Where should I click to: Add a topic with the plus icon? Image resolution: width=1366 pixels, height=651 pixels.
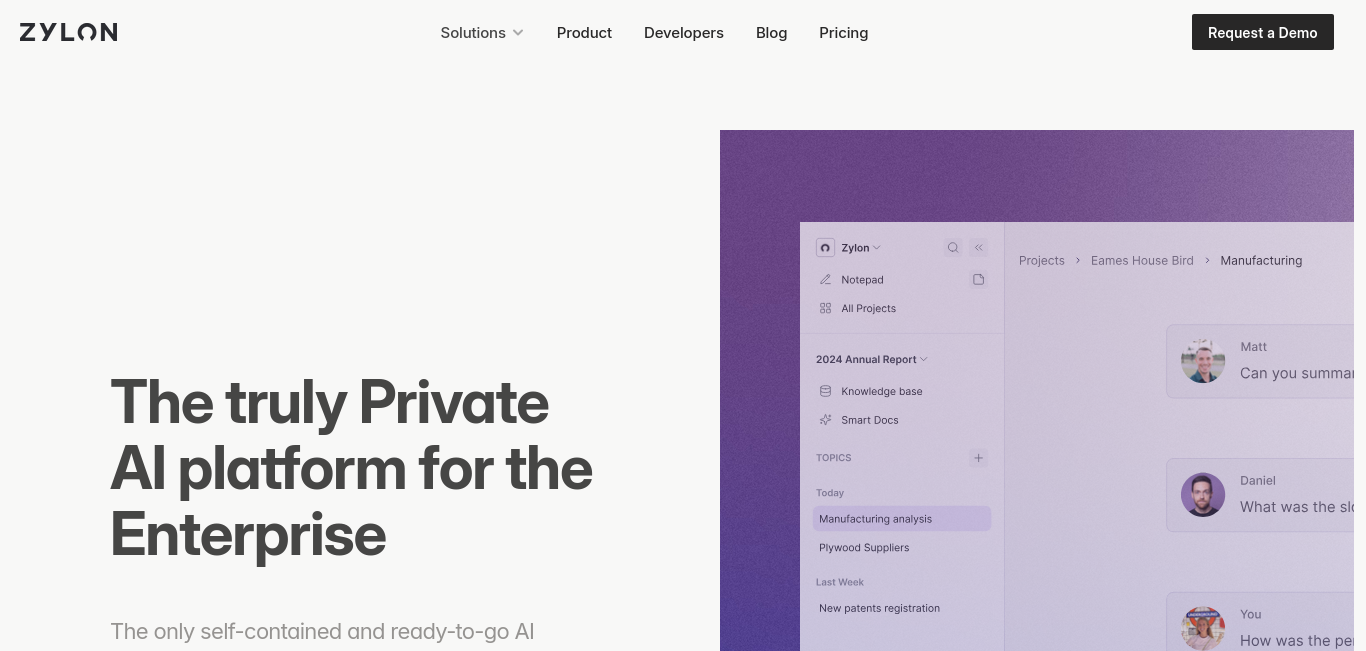979,458
